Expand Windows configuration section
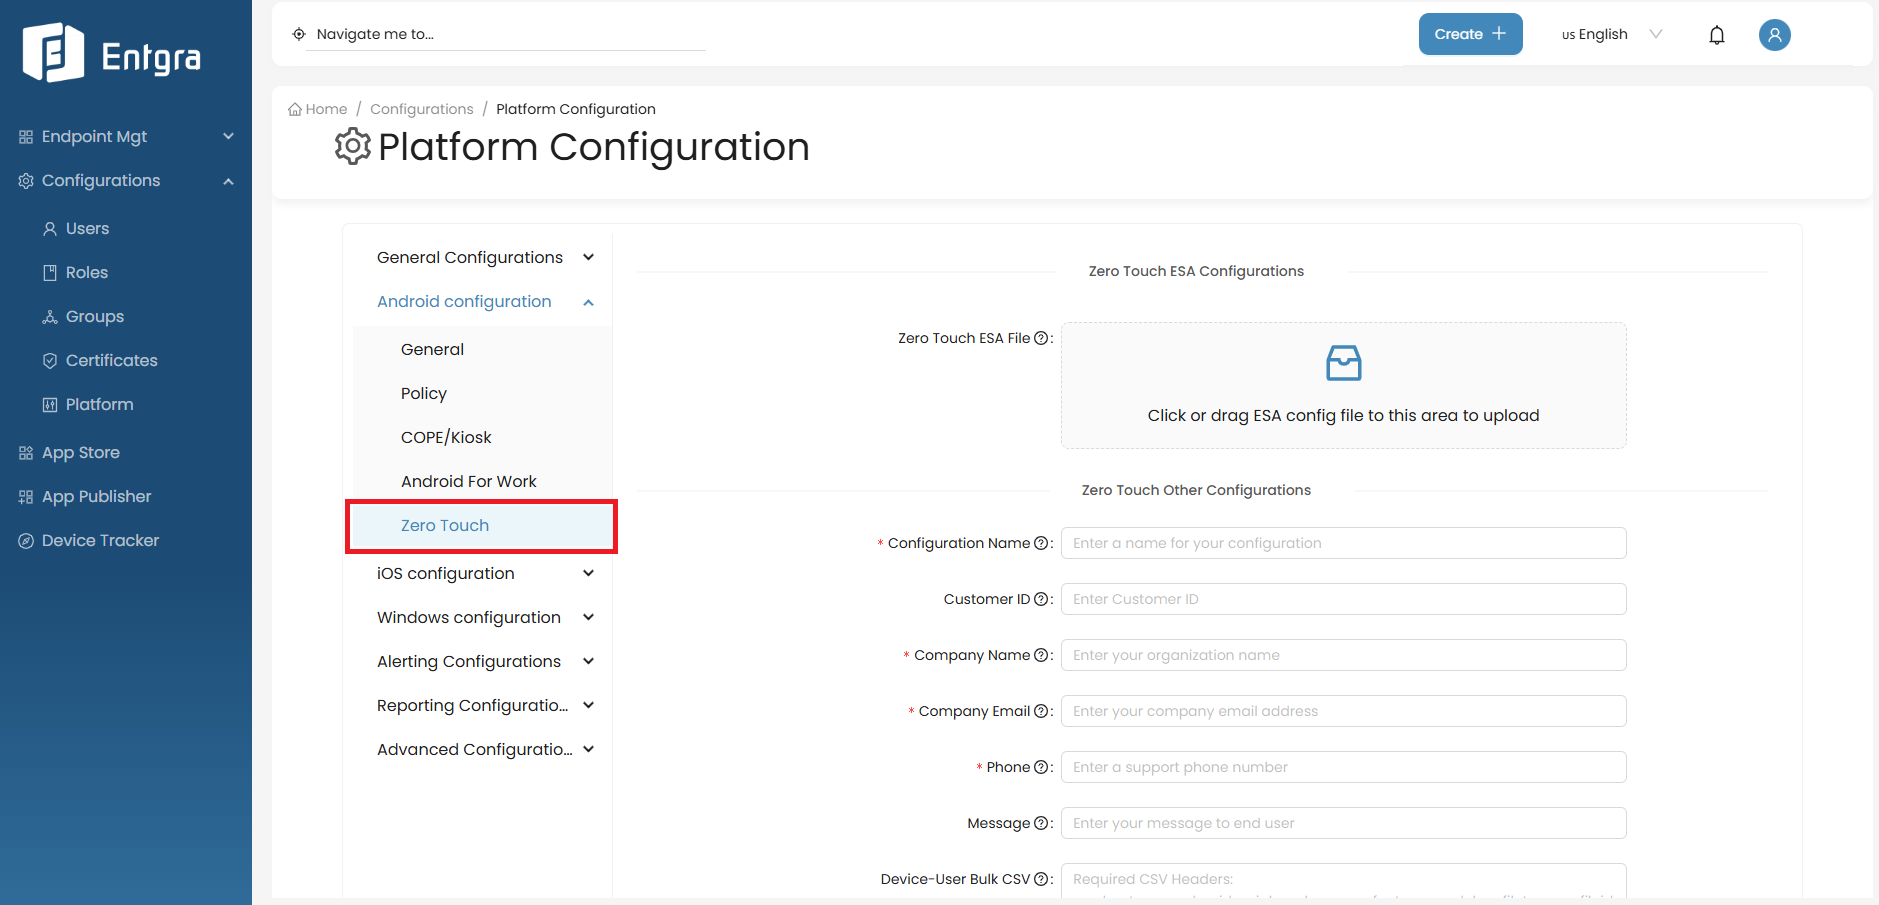This screenshot has width=1879, height=905. pos(589,617)
